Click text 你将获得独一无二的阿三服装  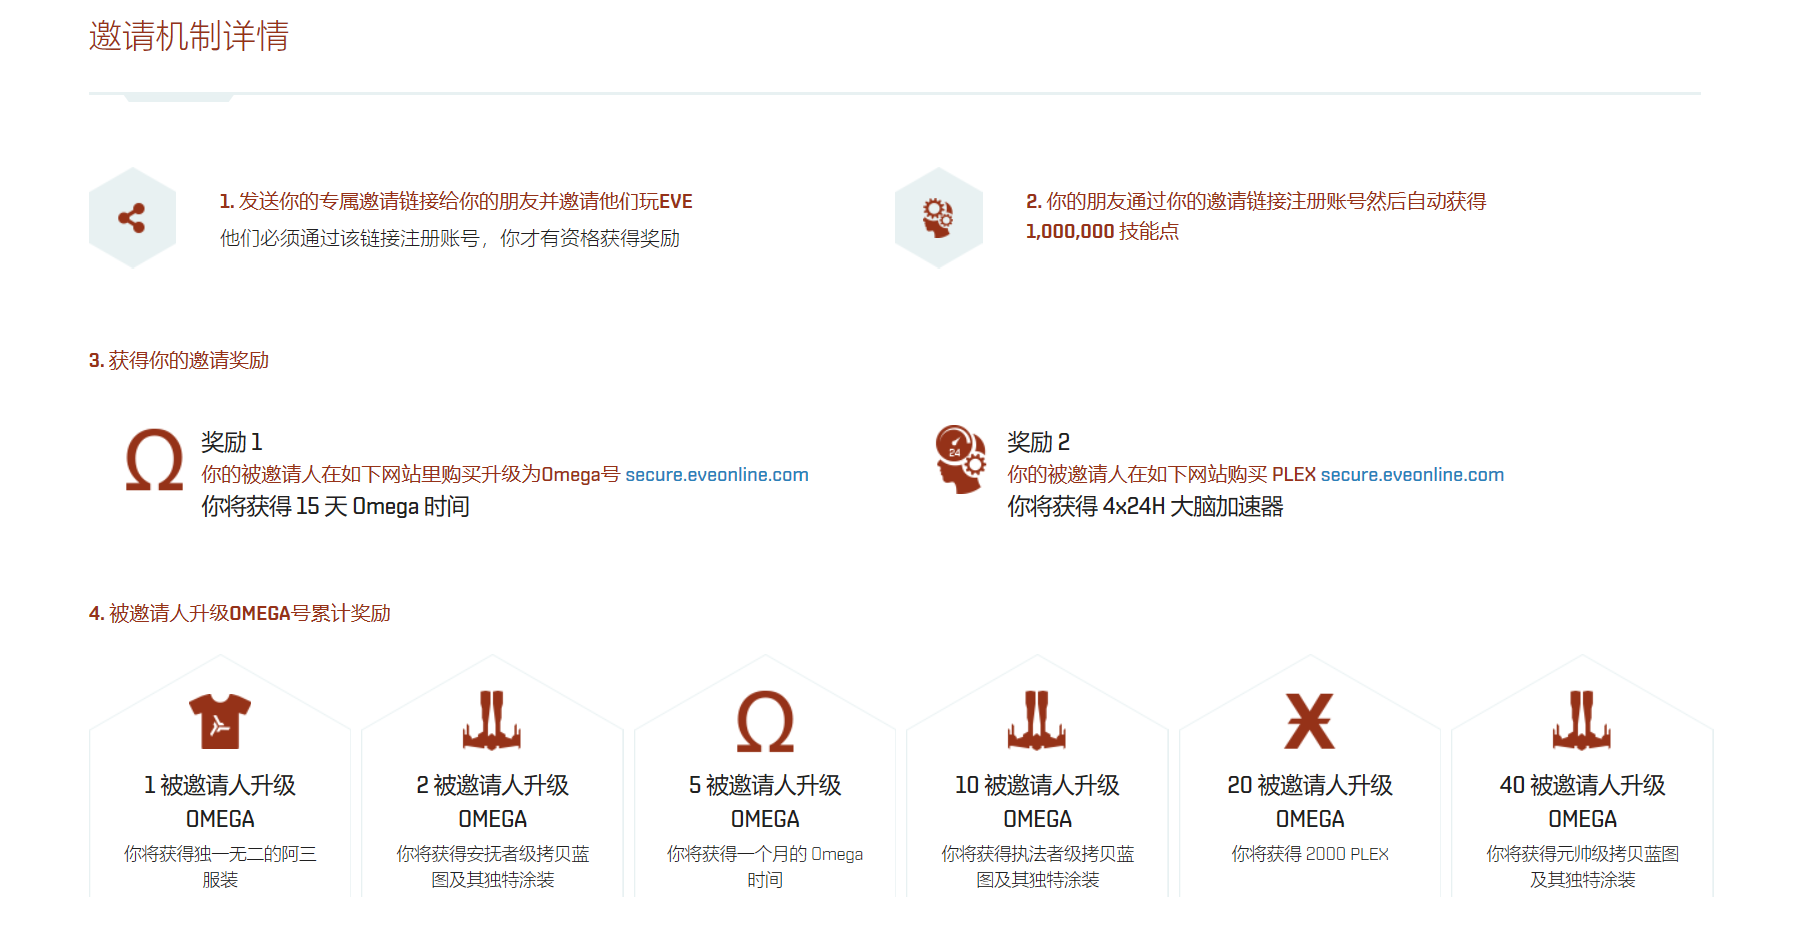click(x=220, y=867)
